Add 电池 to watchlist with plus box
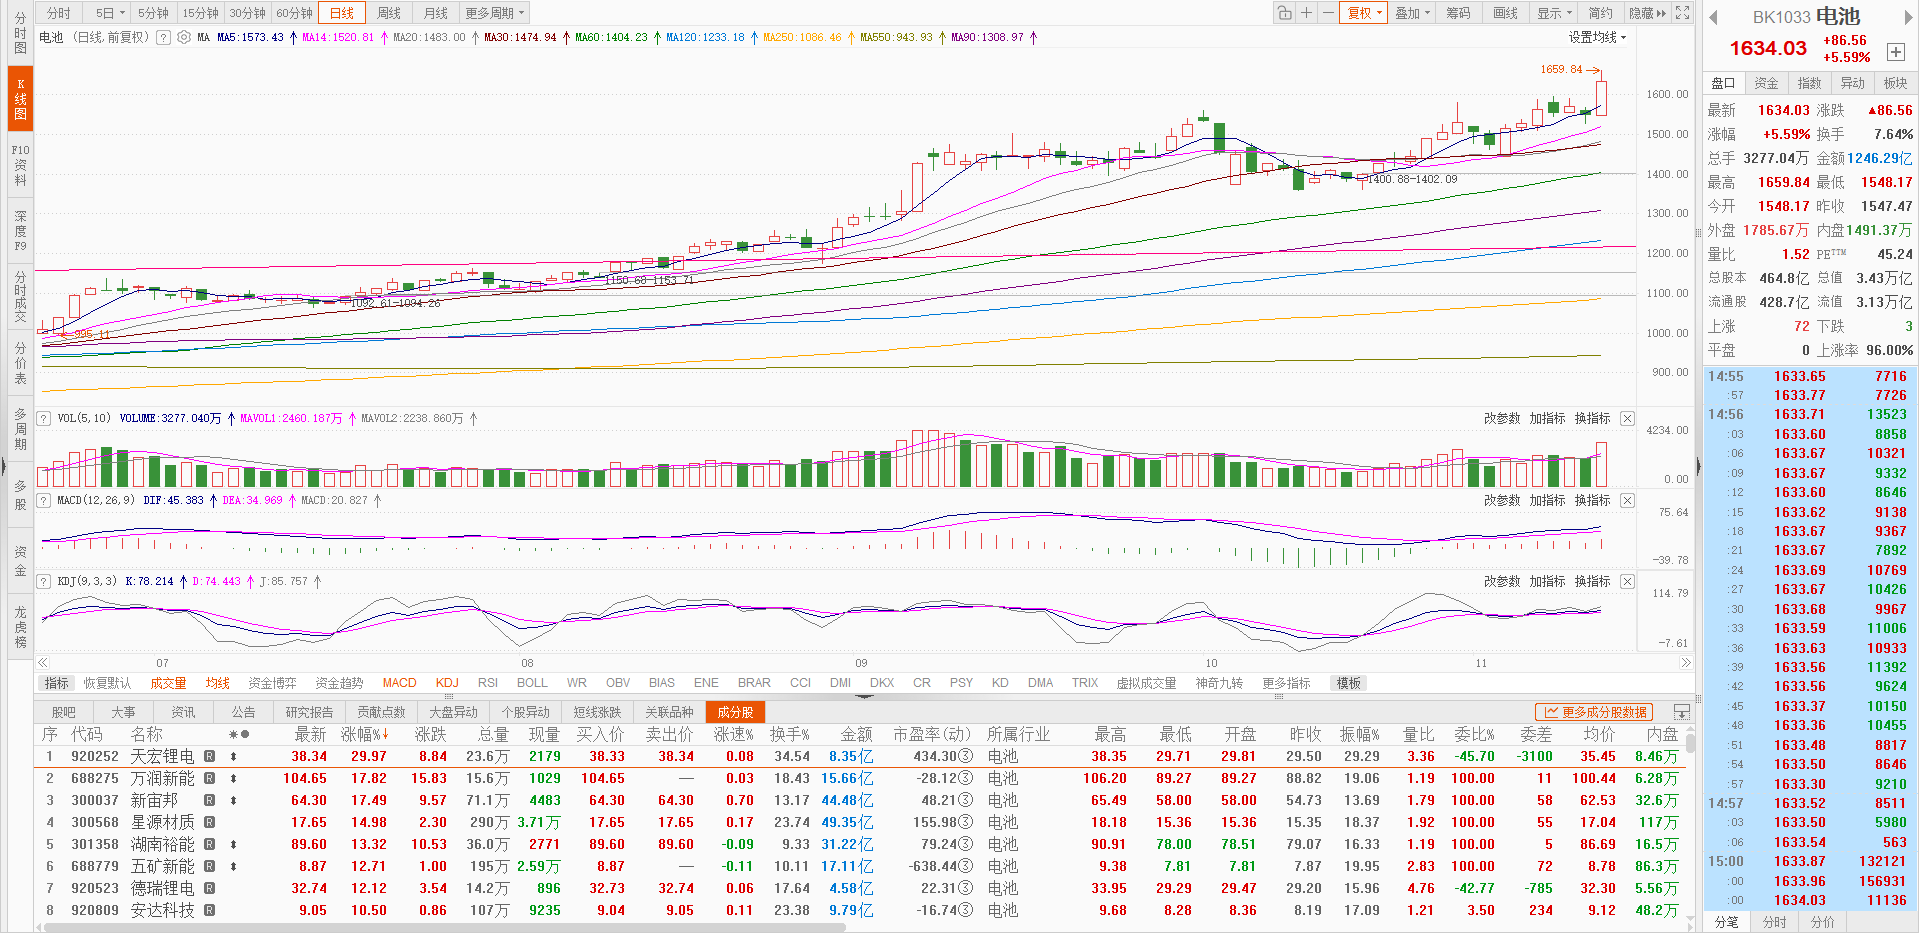Image resolution: width=1919 pixels, height=933 pixels. tap(1895, 52)
